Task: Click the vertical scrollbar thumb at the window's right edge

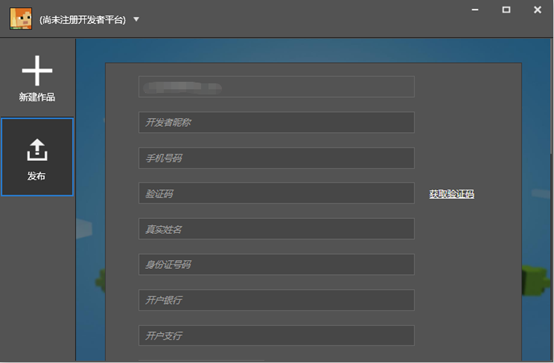Action: [552, 96]
